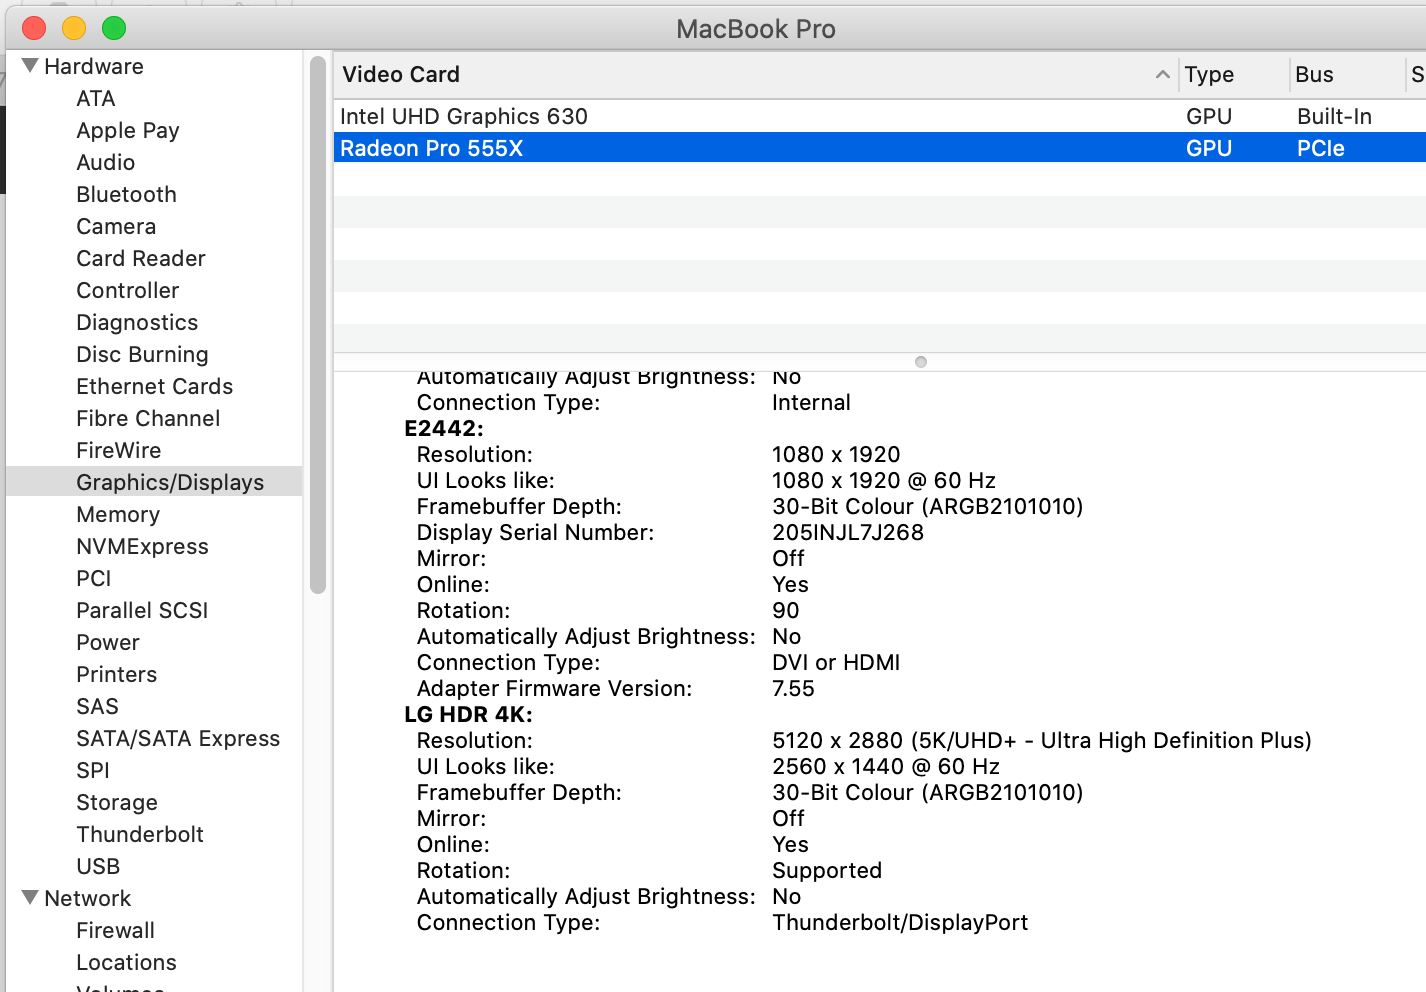Select Firewall under Network
The width and height of the screenshot is (1426, 992).
point(115,930)
